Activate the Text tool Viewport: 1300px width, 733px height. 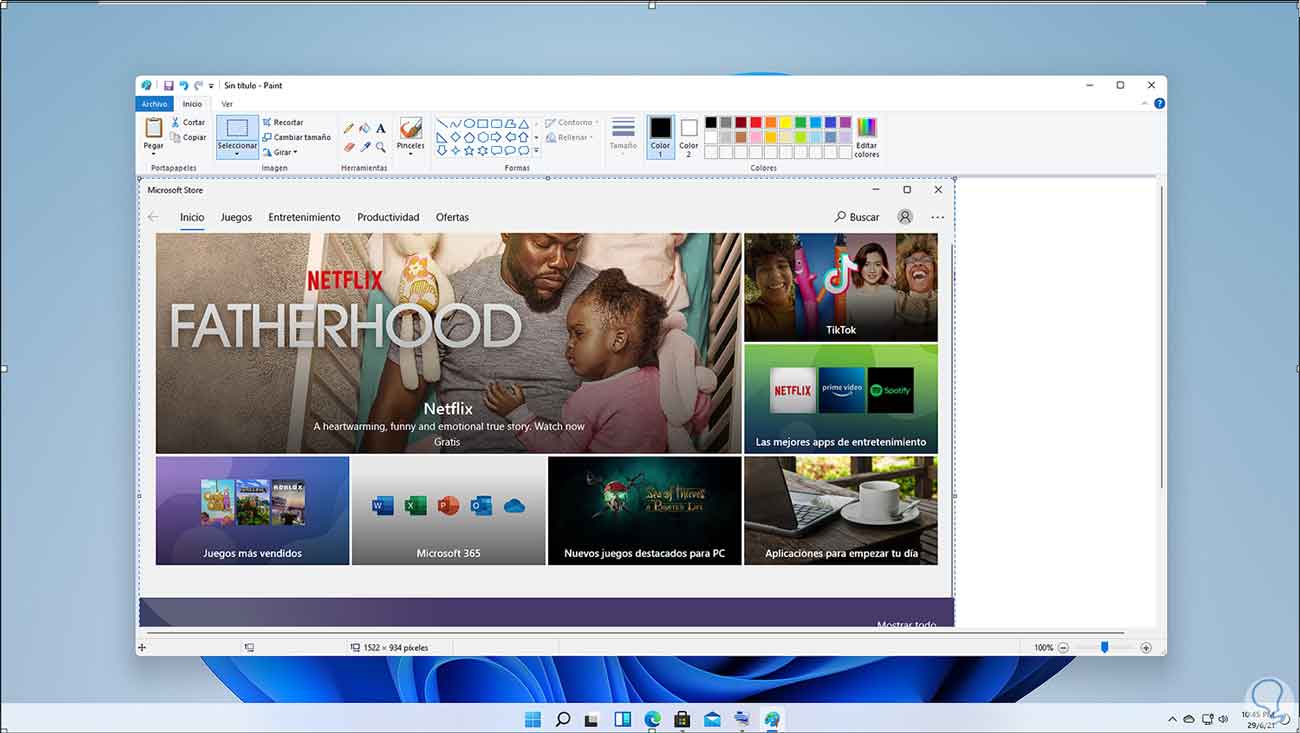coord(381,128)
